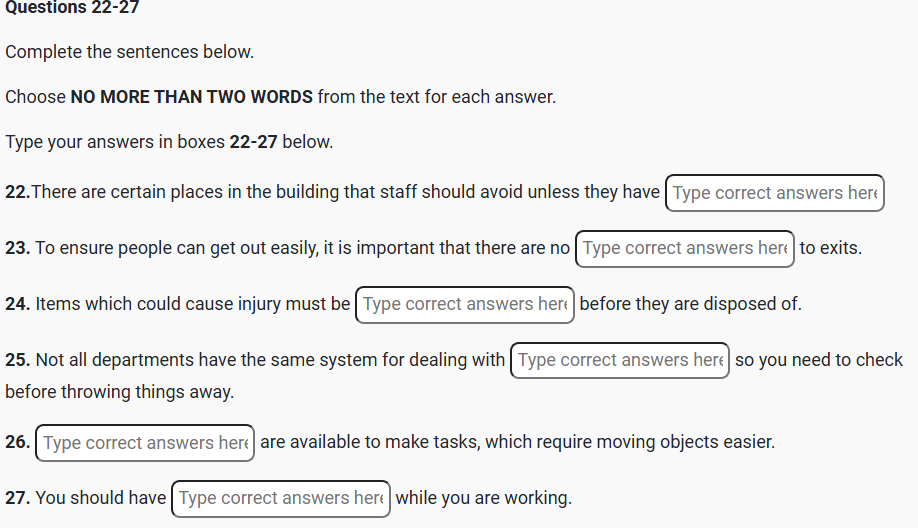Click the "to exits." text after box 23
This screenshot has height=528, width=918.
pyautogui.click(x=830, y=248)
